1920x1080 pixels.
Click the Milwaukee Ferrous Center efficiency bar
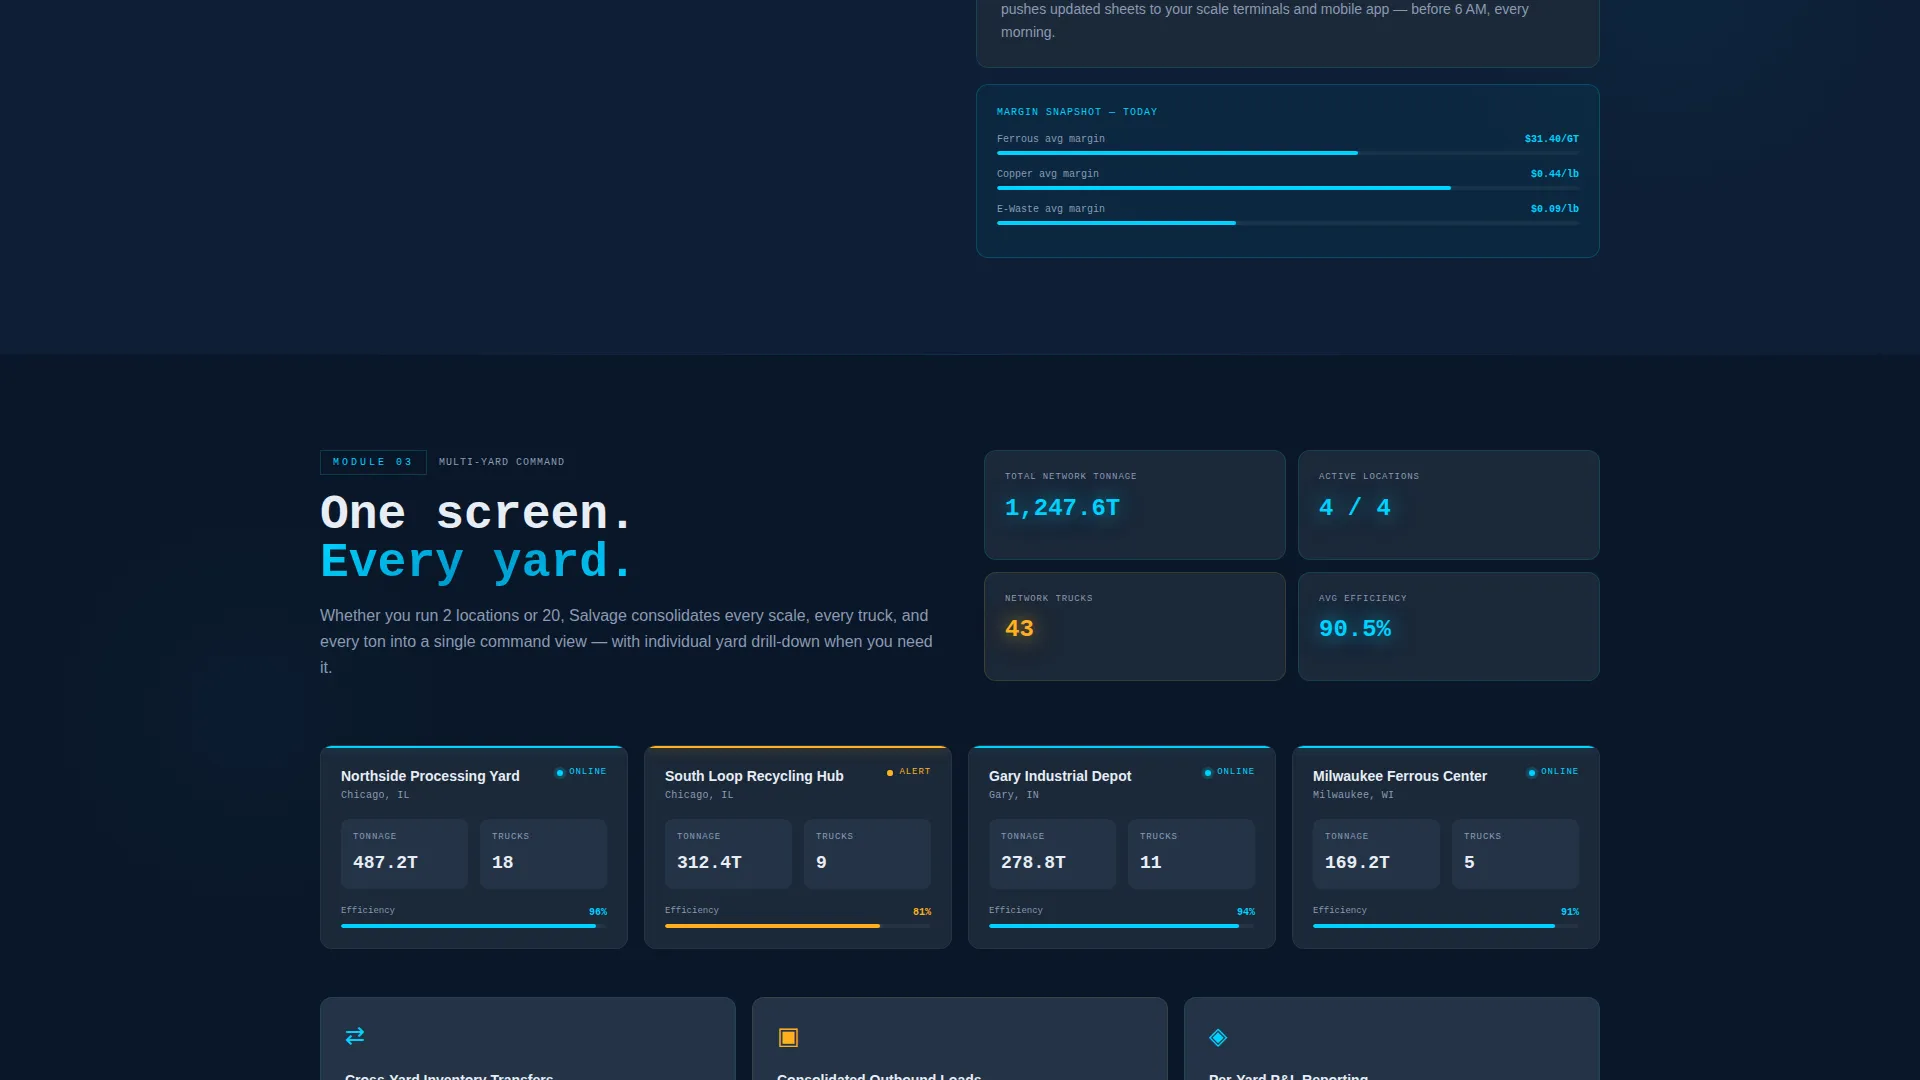pos(1446,926)
